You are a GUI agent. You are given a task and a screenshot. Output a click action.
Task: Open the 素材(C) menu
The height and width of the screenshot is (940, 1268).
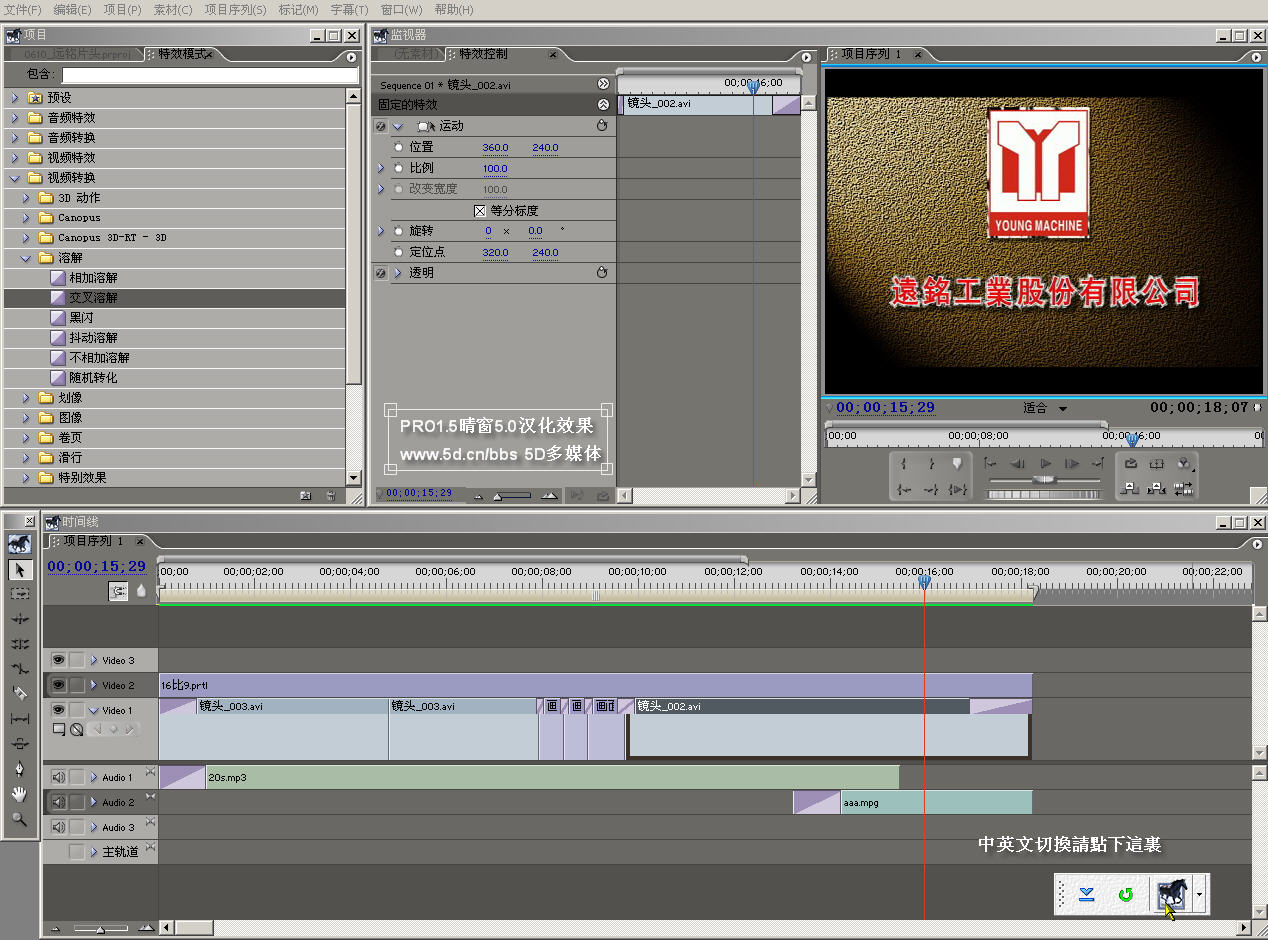pyautogui.click(x=173, y=9)
